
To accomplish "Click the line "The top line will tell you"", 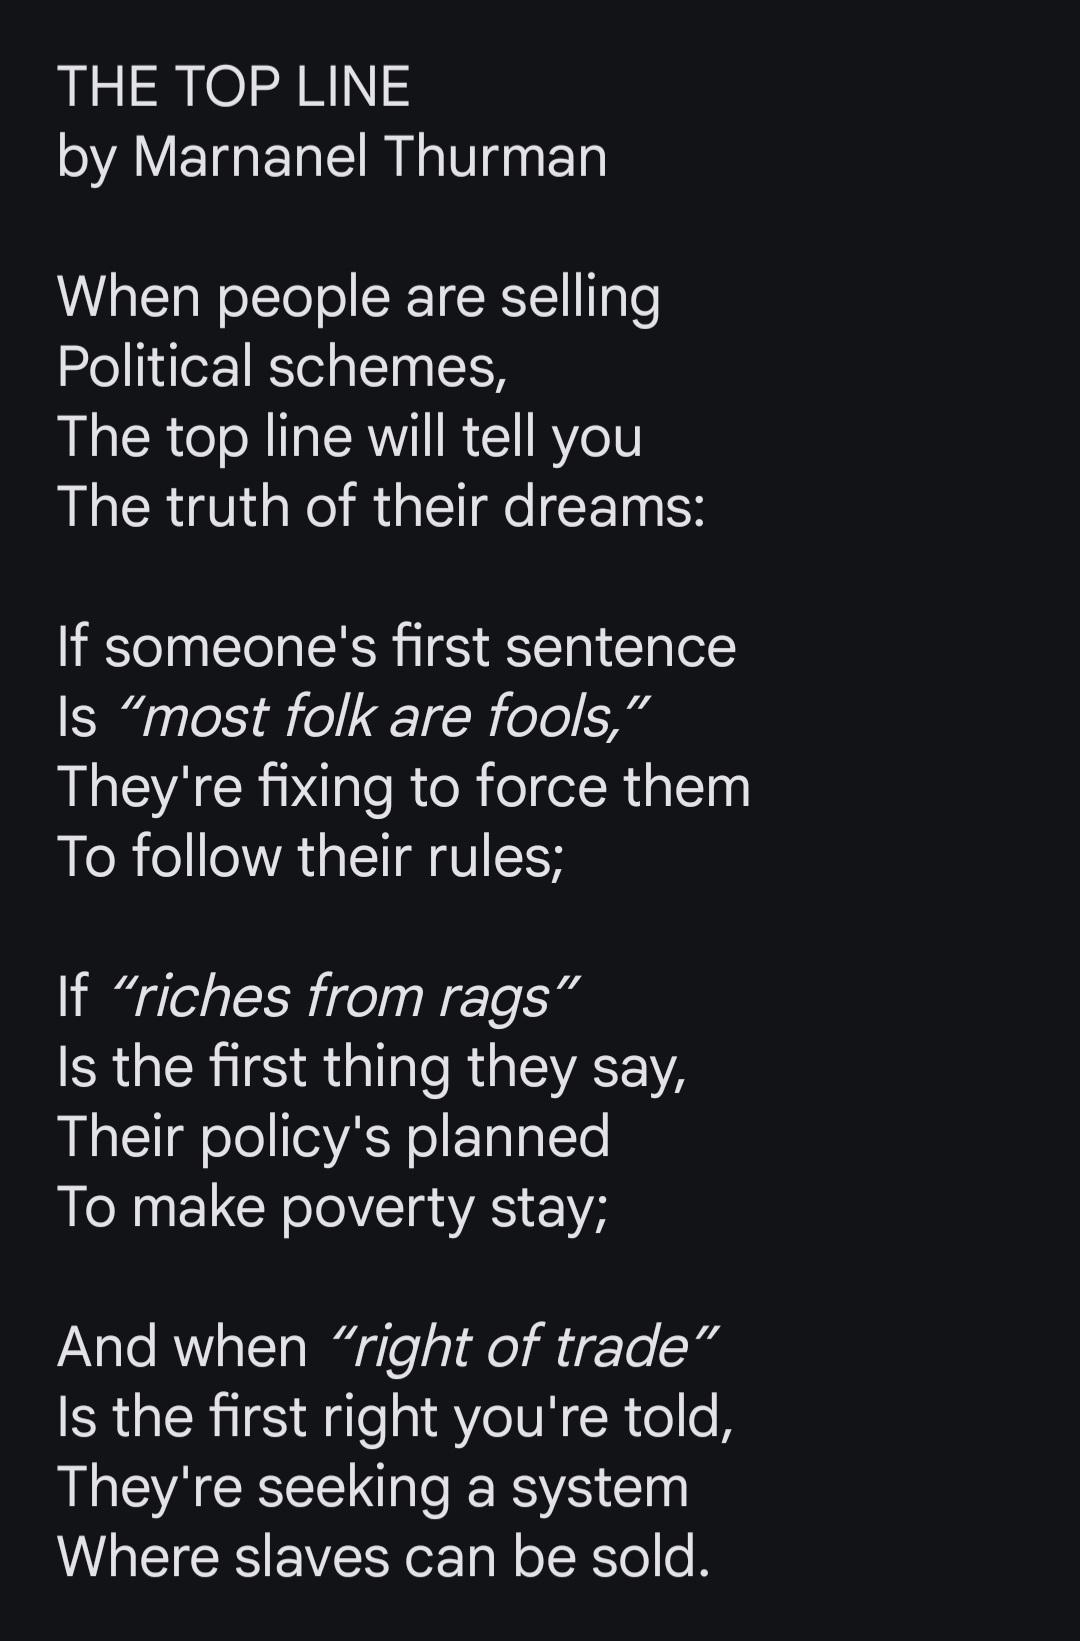I will (350, 437).
